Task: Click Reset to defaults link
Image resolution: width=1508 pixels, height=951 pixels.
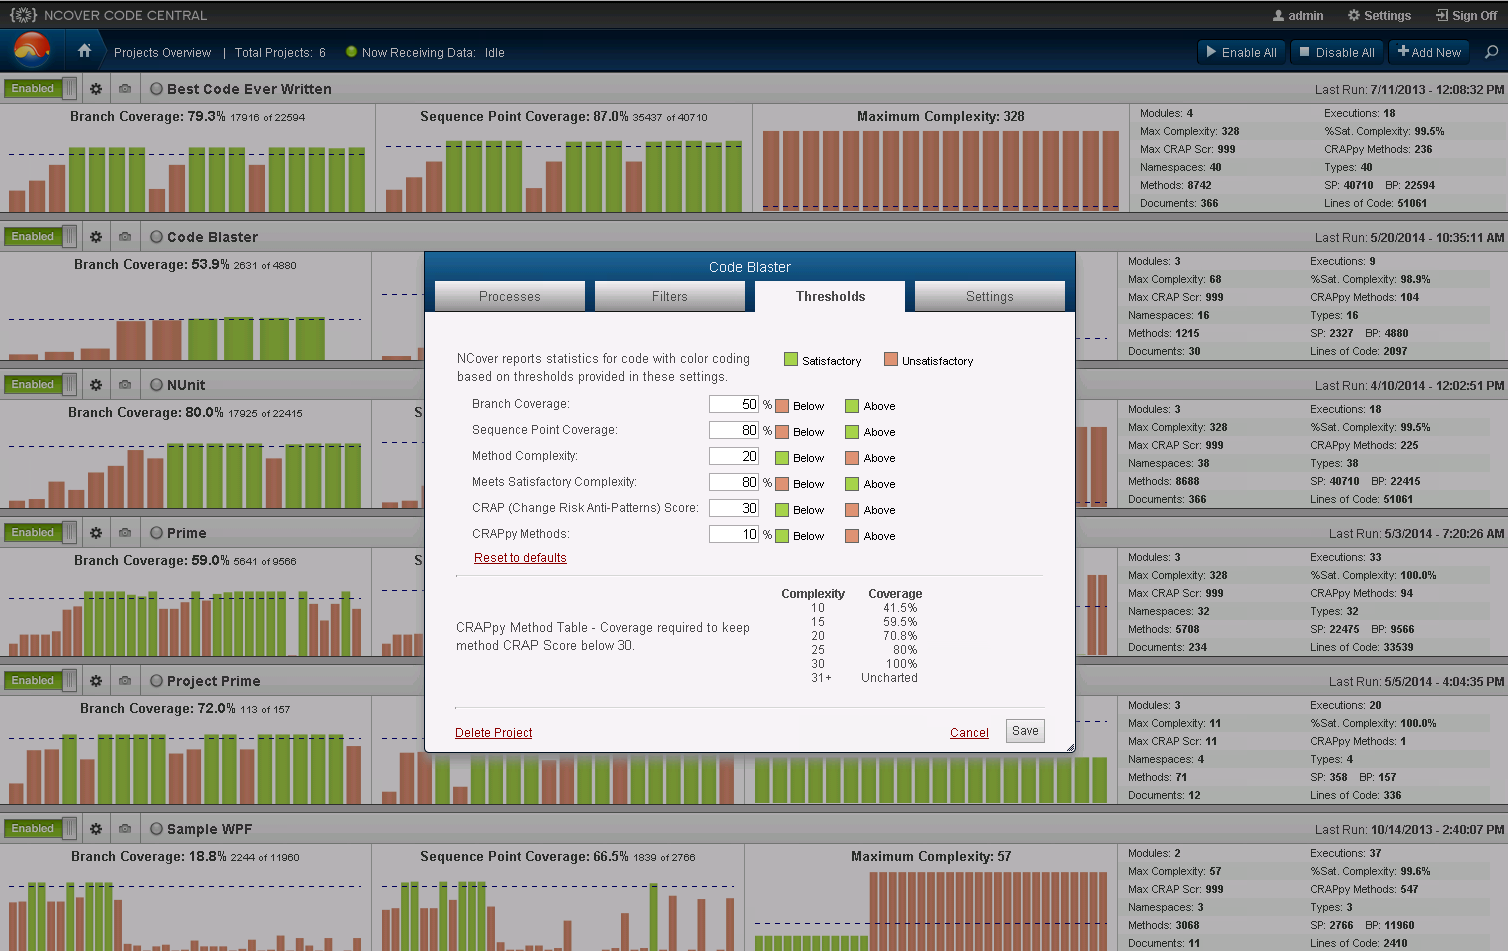Action: pyautogui.click(x=520, y=558)
